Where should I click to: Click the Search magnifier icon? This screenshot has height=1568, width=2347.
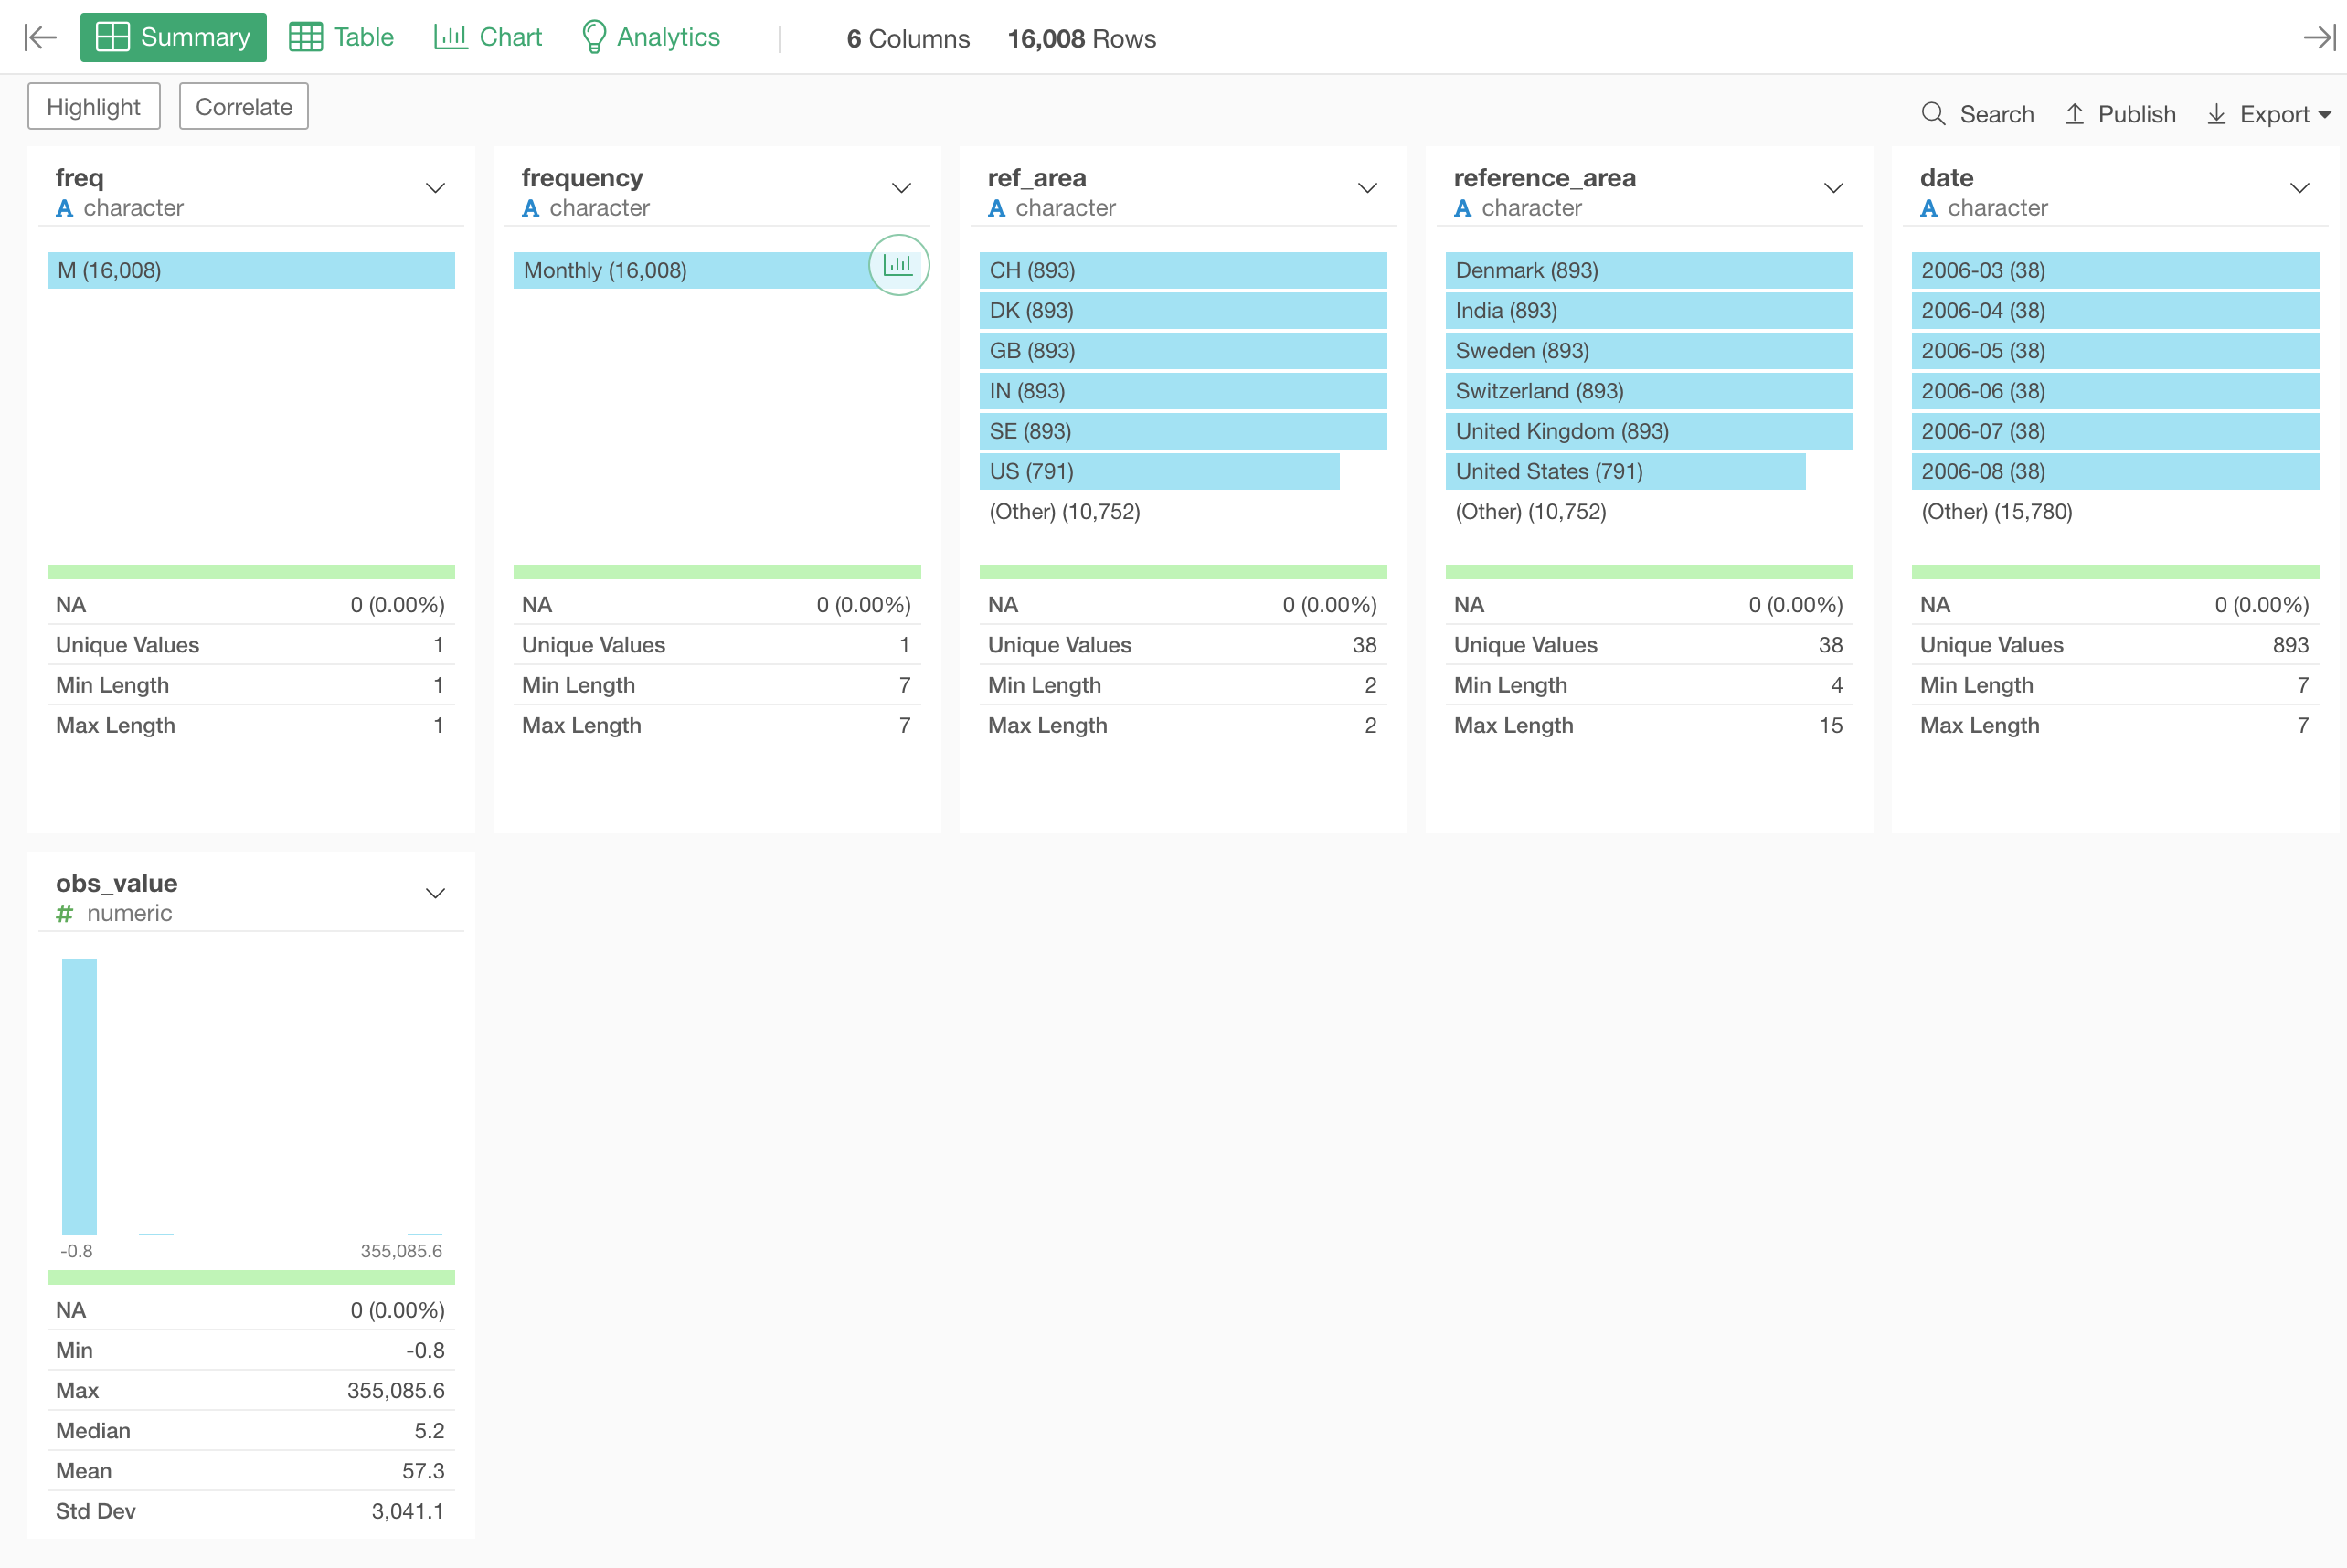click(1932, 114)
